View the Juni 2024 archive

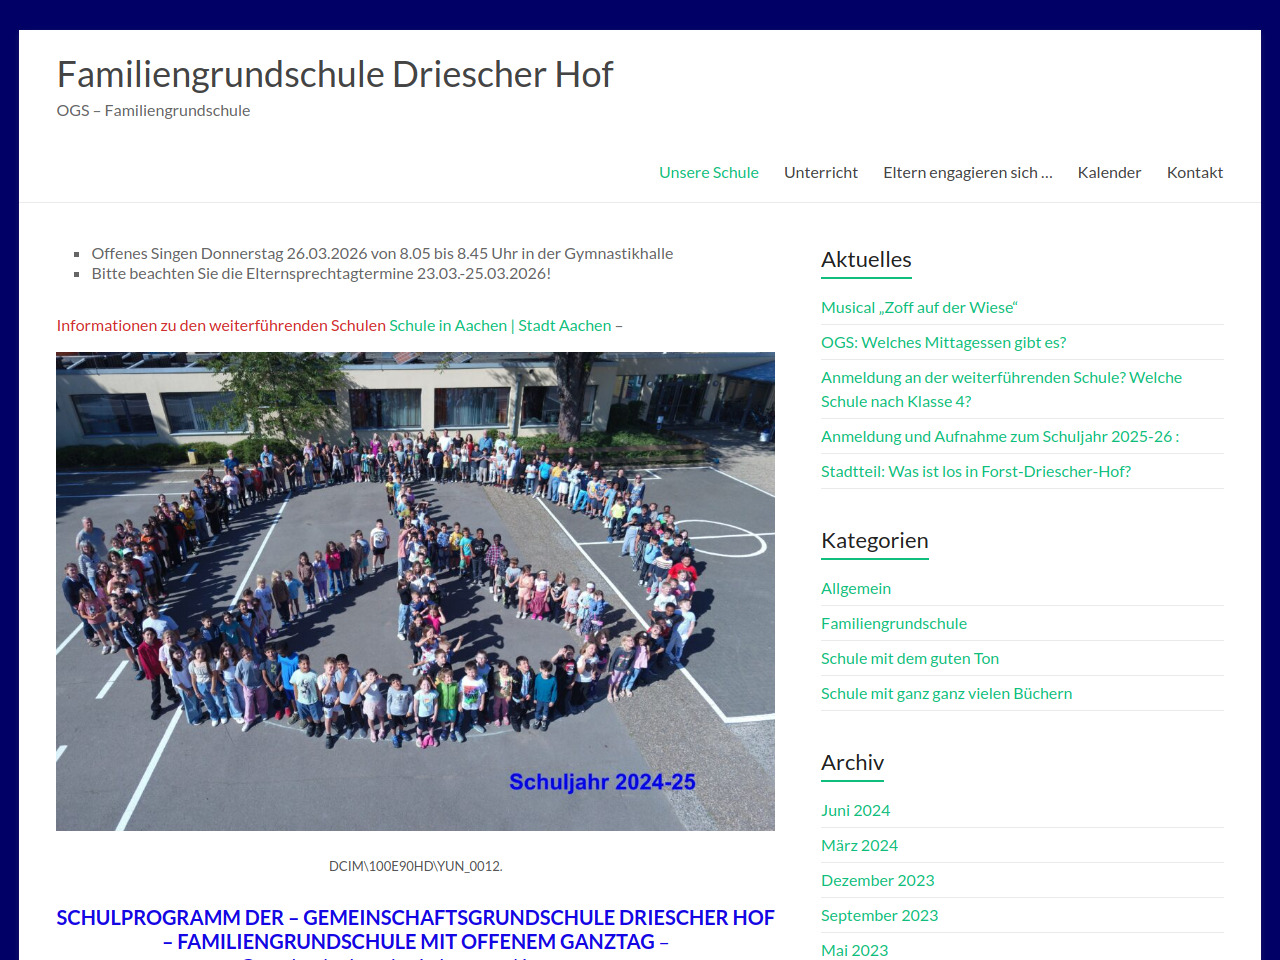click(855, 810)
